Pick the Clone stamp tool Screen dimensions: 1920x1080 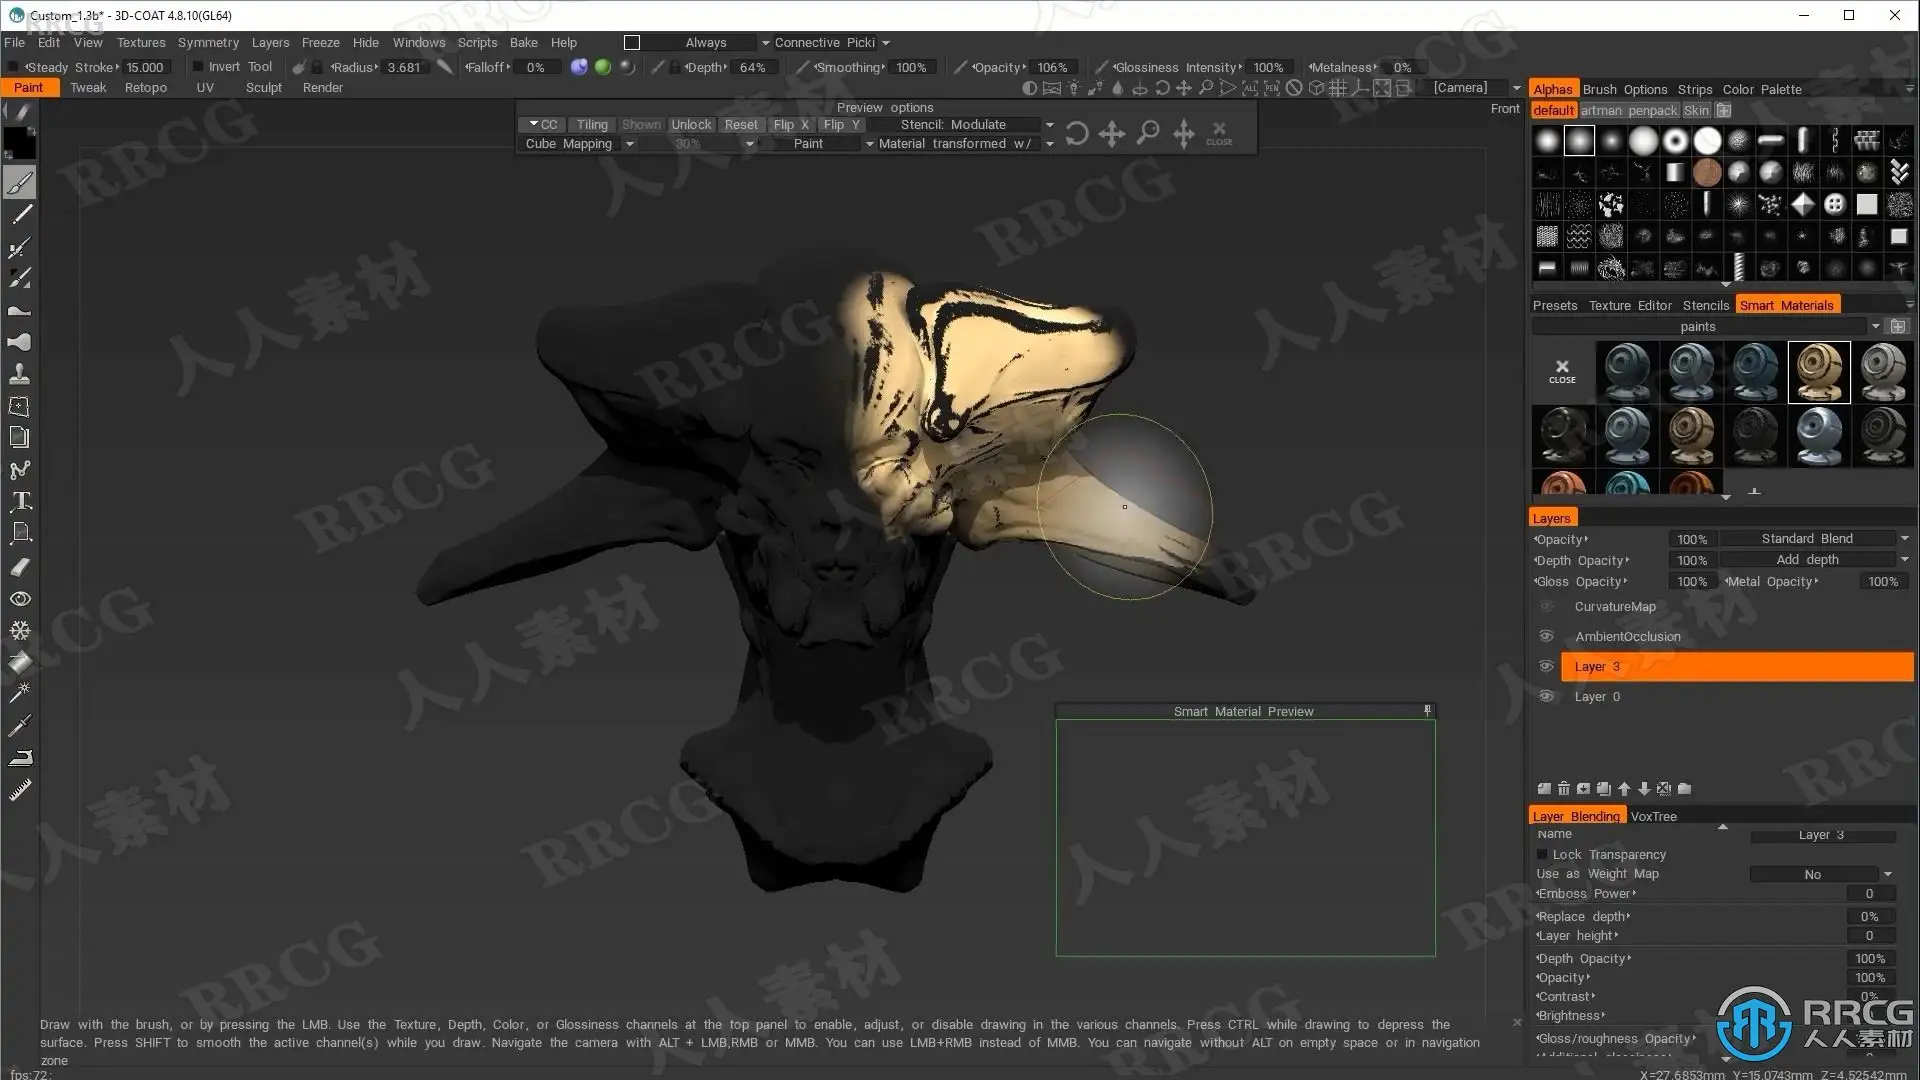click(20, 374)
